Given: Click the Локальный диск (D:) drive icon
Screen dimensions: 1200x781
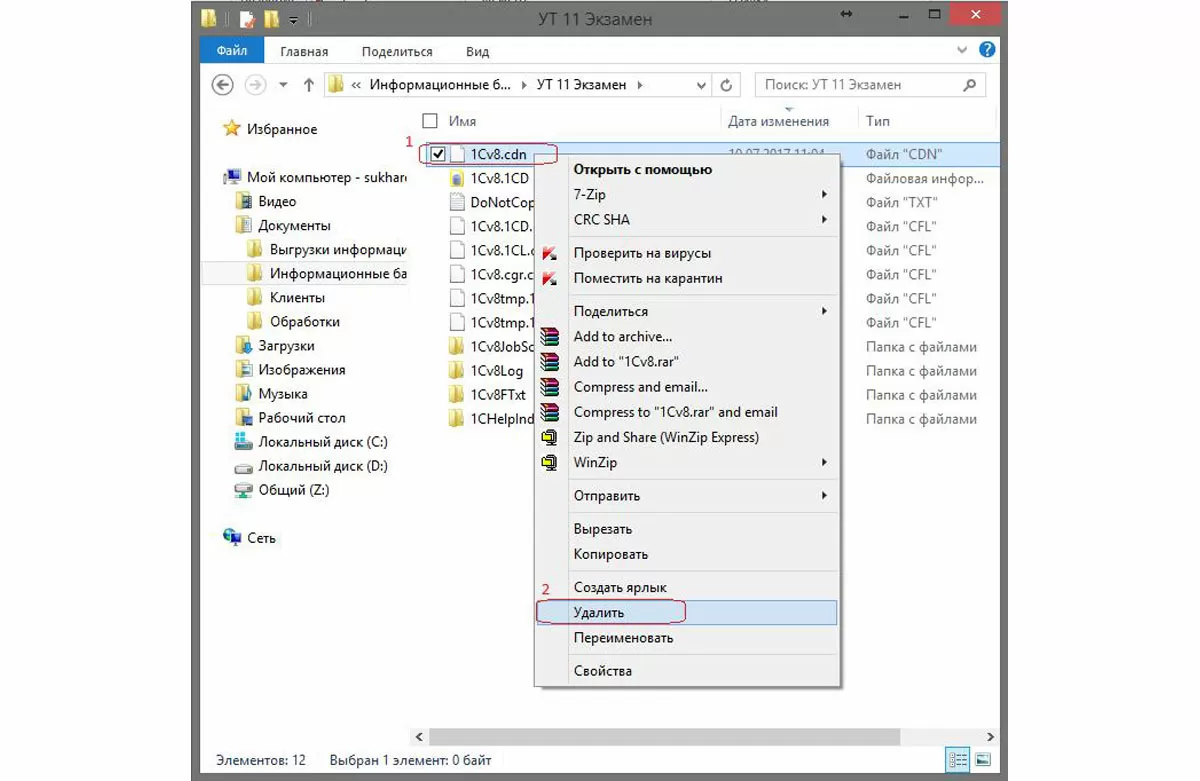Looking at the screenshot, I should tap(243, 466).
